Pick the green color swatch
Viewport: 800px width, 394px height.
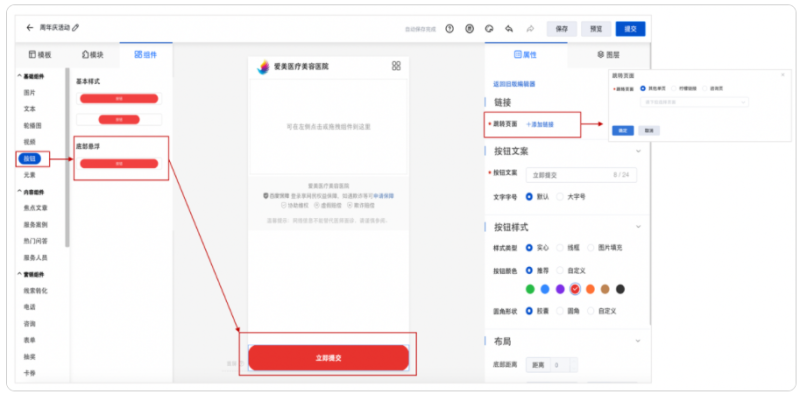coord(530,289)
